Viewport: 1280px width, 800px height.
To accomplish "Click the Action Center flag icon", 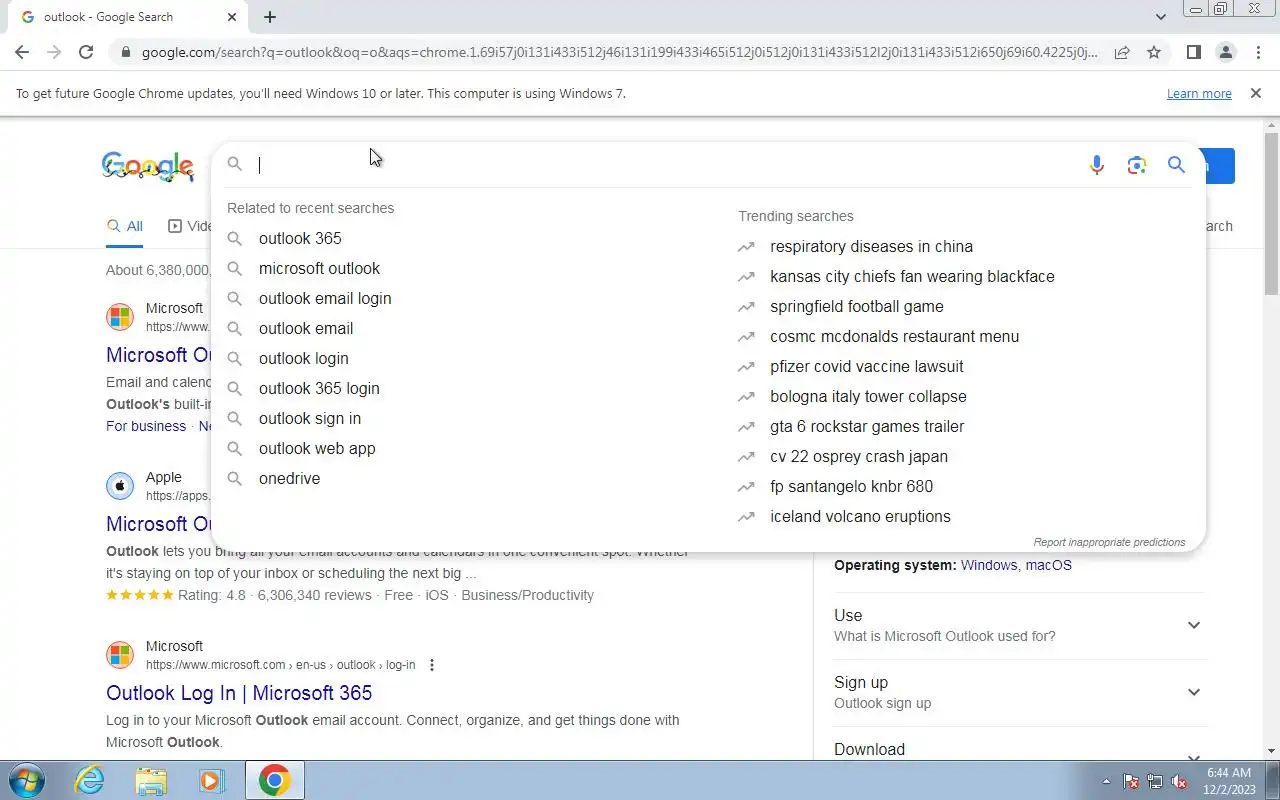I will point(1131,781).
